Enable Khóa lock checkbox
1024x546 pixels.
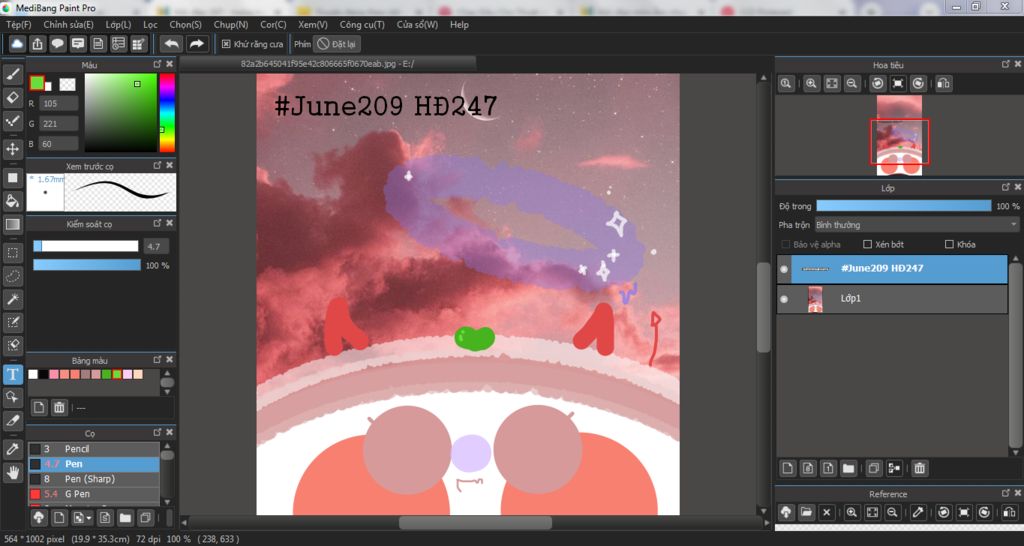pos(949,244)
